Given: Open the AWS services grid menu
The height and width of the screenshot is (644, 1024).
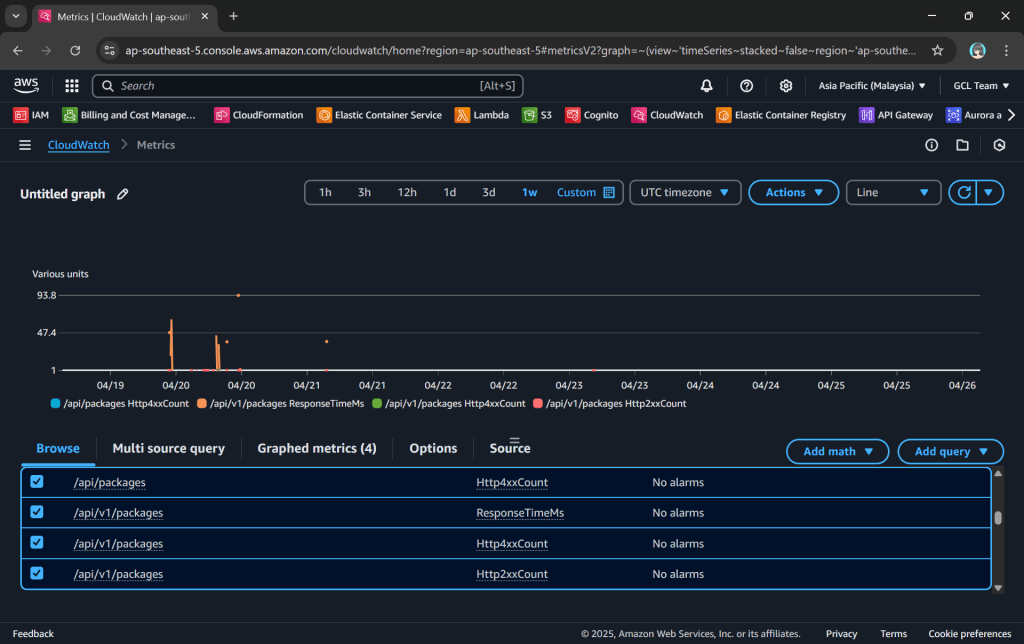Looking at the screenshot, I should click(x=72, y=86).
